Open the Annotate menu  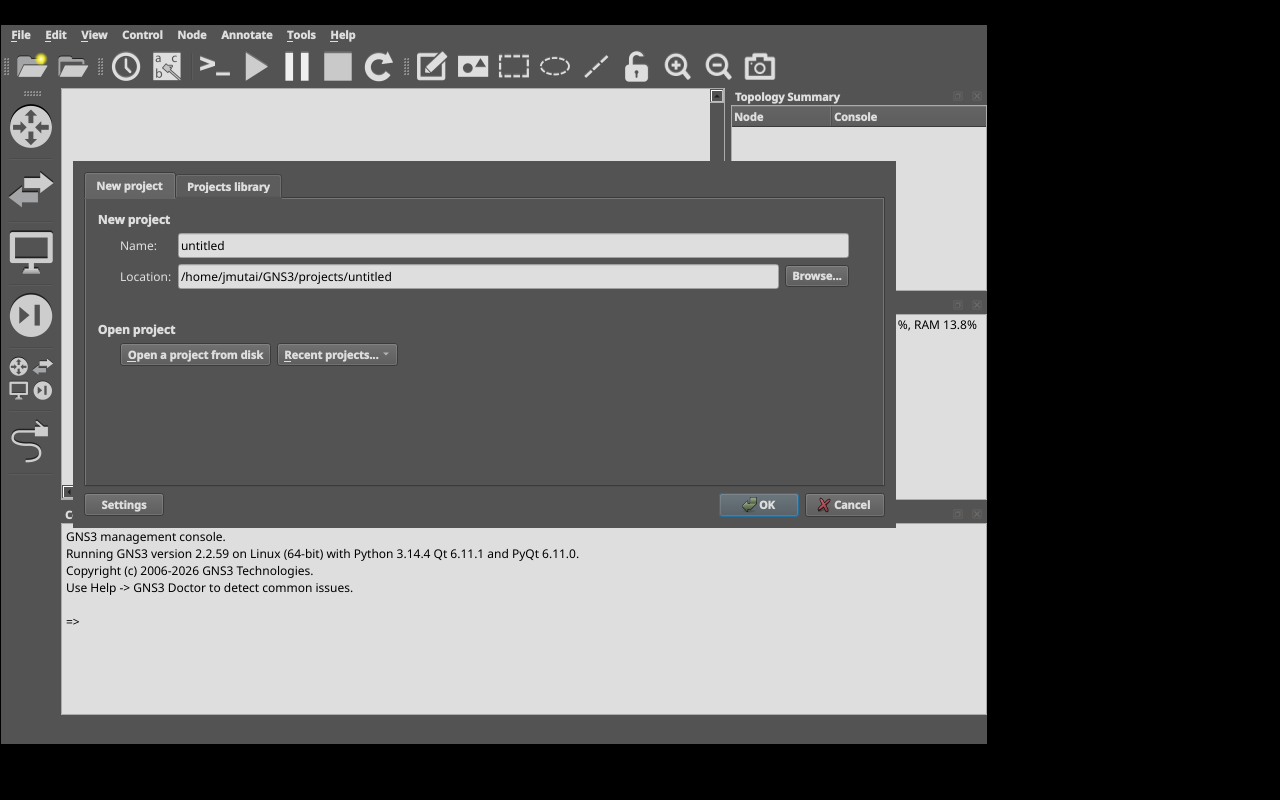pos(247,35)
